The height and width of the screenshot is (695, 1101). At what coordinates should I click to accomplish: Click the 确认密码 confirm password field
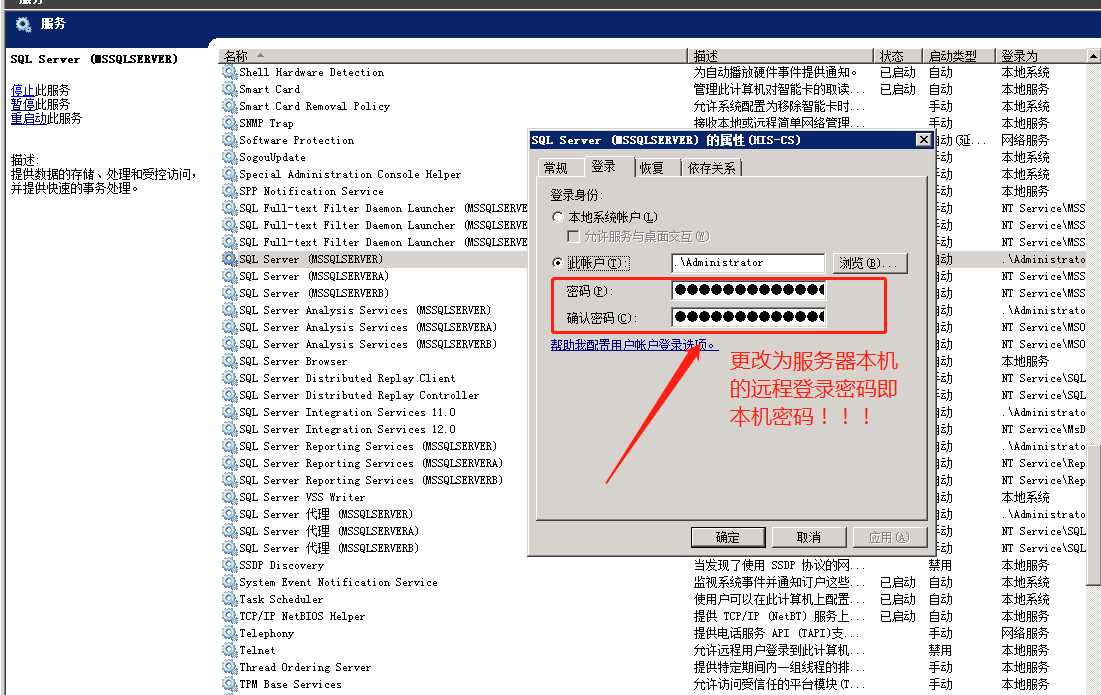(x=748, y=317)
